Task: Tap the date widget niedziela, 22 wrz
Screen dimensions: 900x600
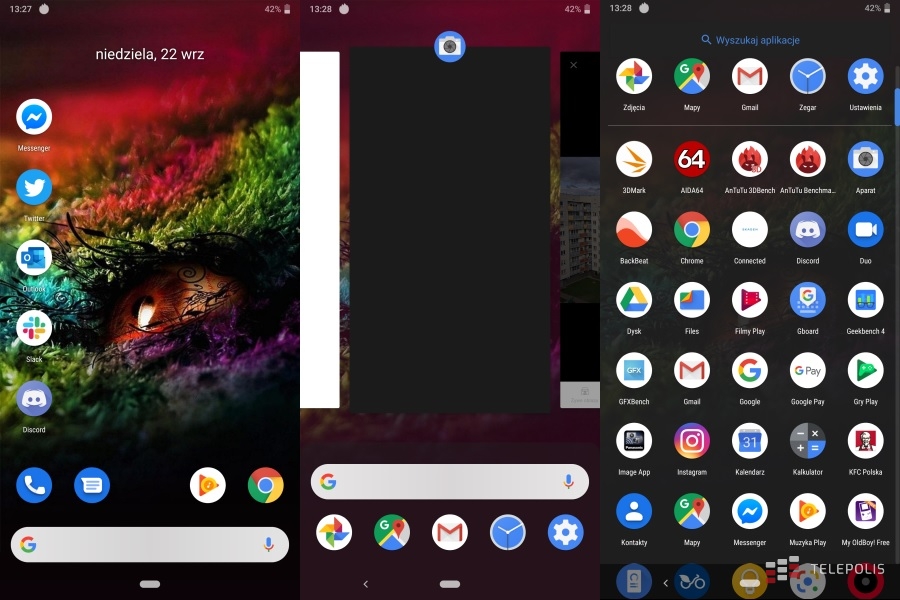Action: click(x=150, y=54)
